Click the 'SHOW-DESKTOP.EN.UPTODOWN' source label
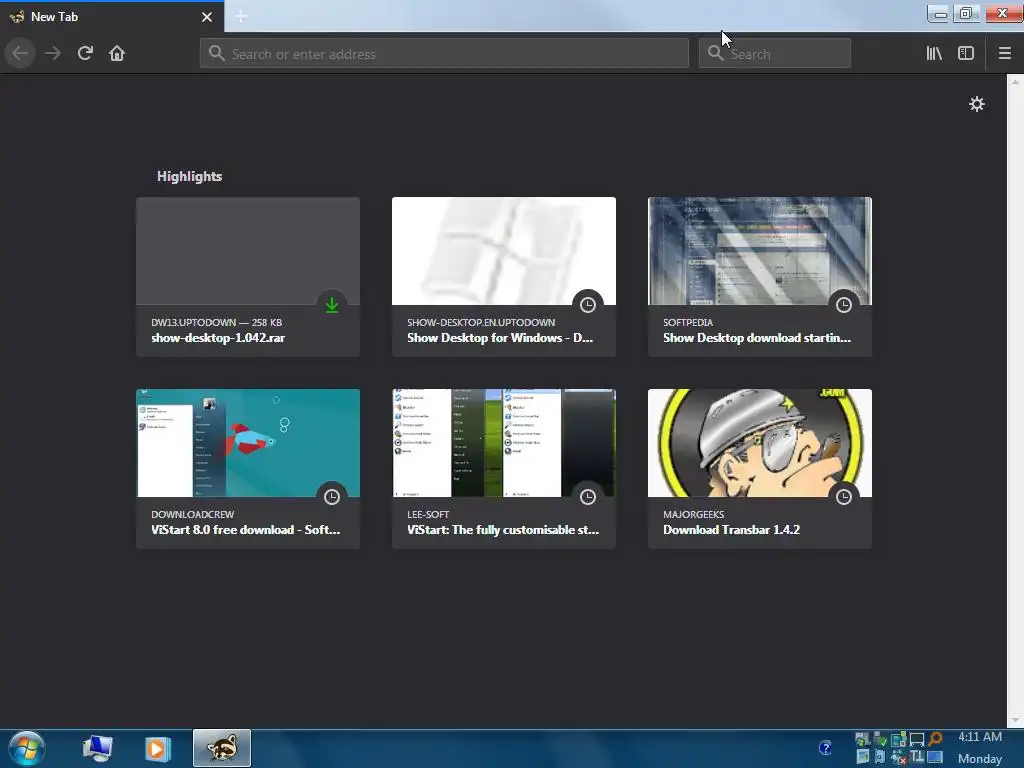The height and width of the screenshot is (768, 1024). pyautogui.click(x=481, y=322)
